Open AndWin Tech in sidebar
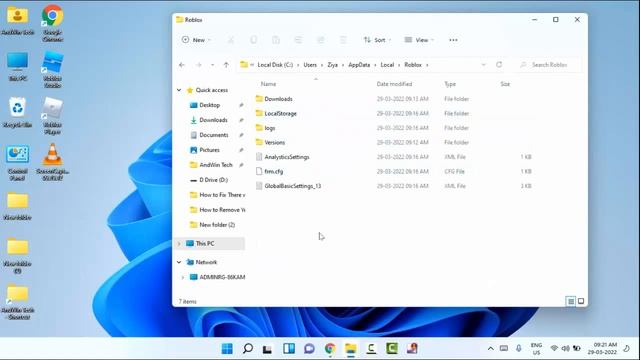Screen dimensions: 640x360 click(x=216, y=165)
